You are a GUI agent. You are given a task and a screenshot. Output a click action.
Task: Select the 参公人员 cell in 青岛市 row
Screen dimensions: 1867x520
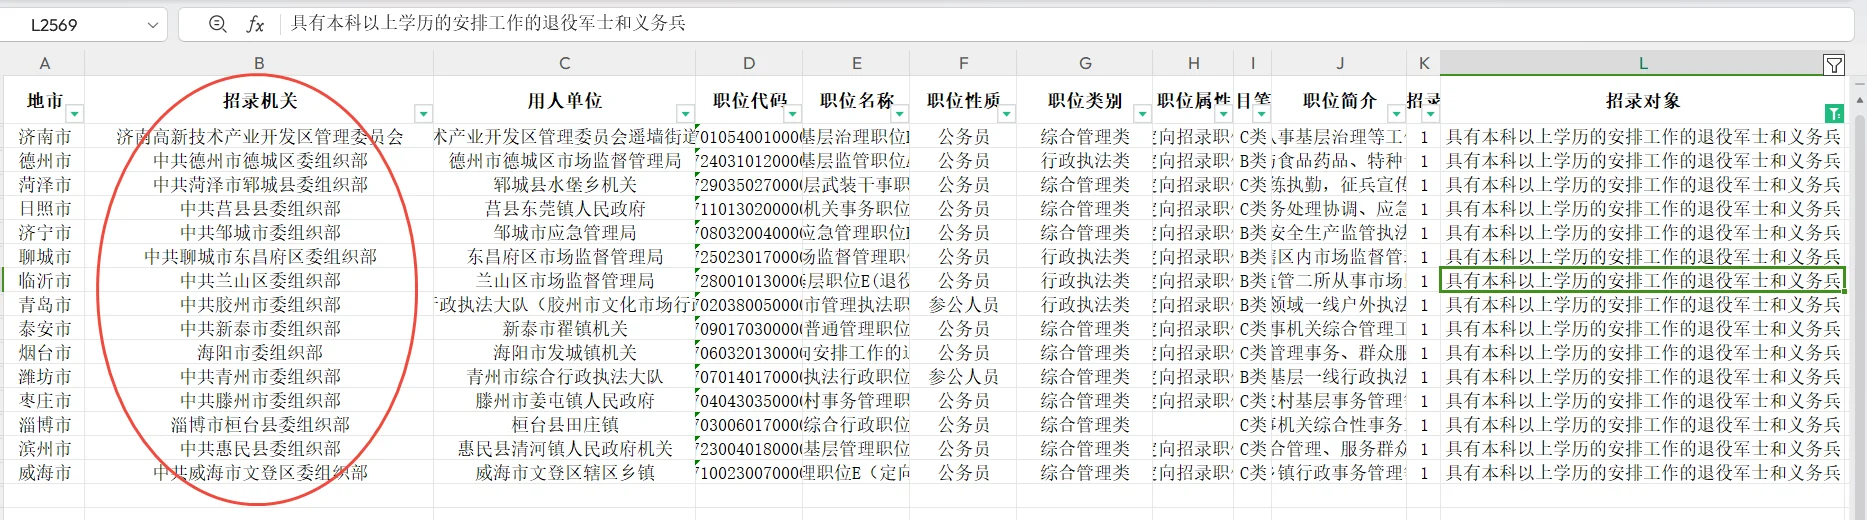(963, 305)
